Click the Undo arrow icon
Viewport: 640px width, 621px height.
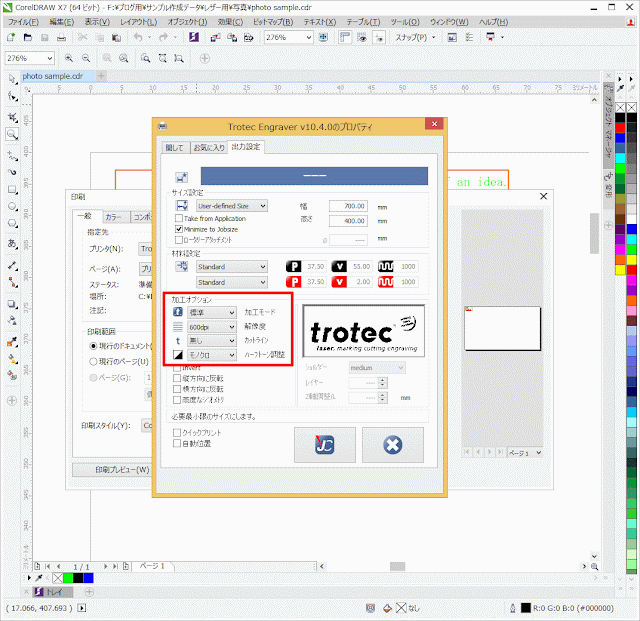click(138, 38)
